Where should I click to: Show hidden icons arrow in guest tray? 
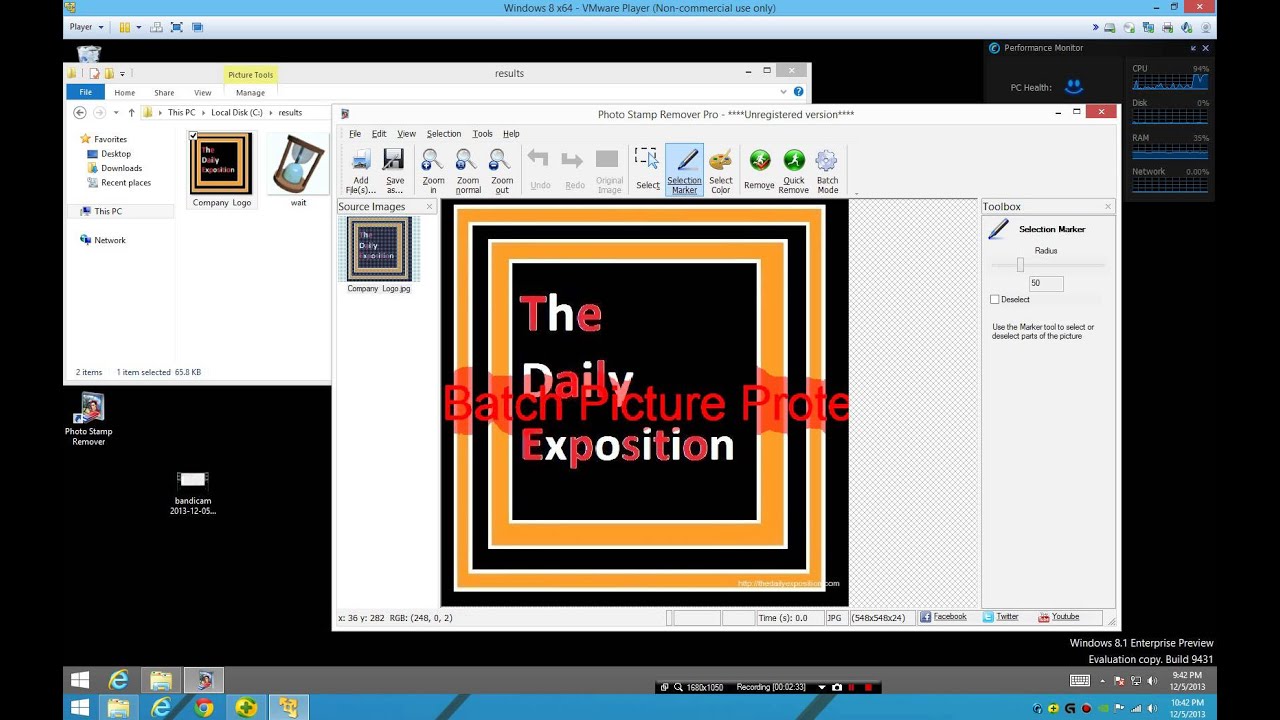click(1105, 681)
